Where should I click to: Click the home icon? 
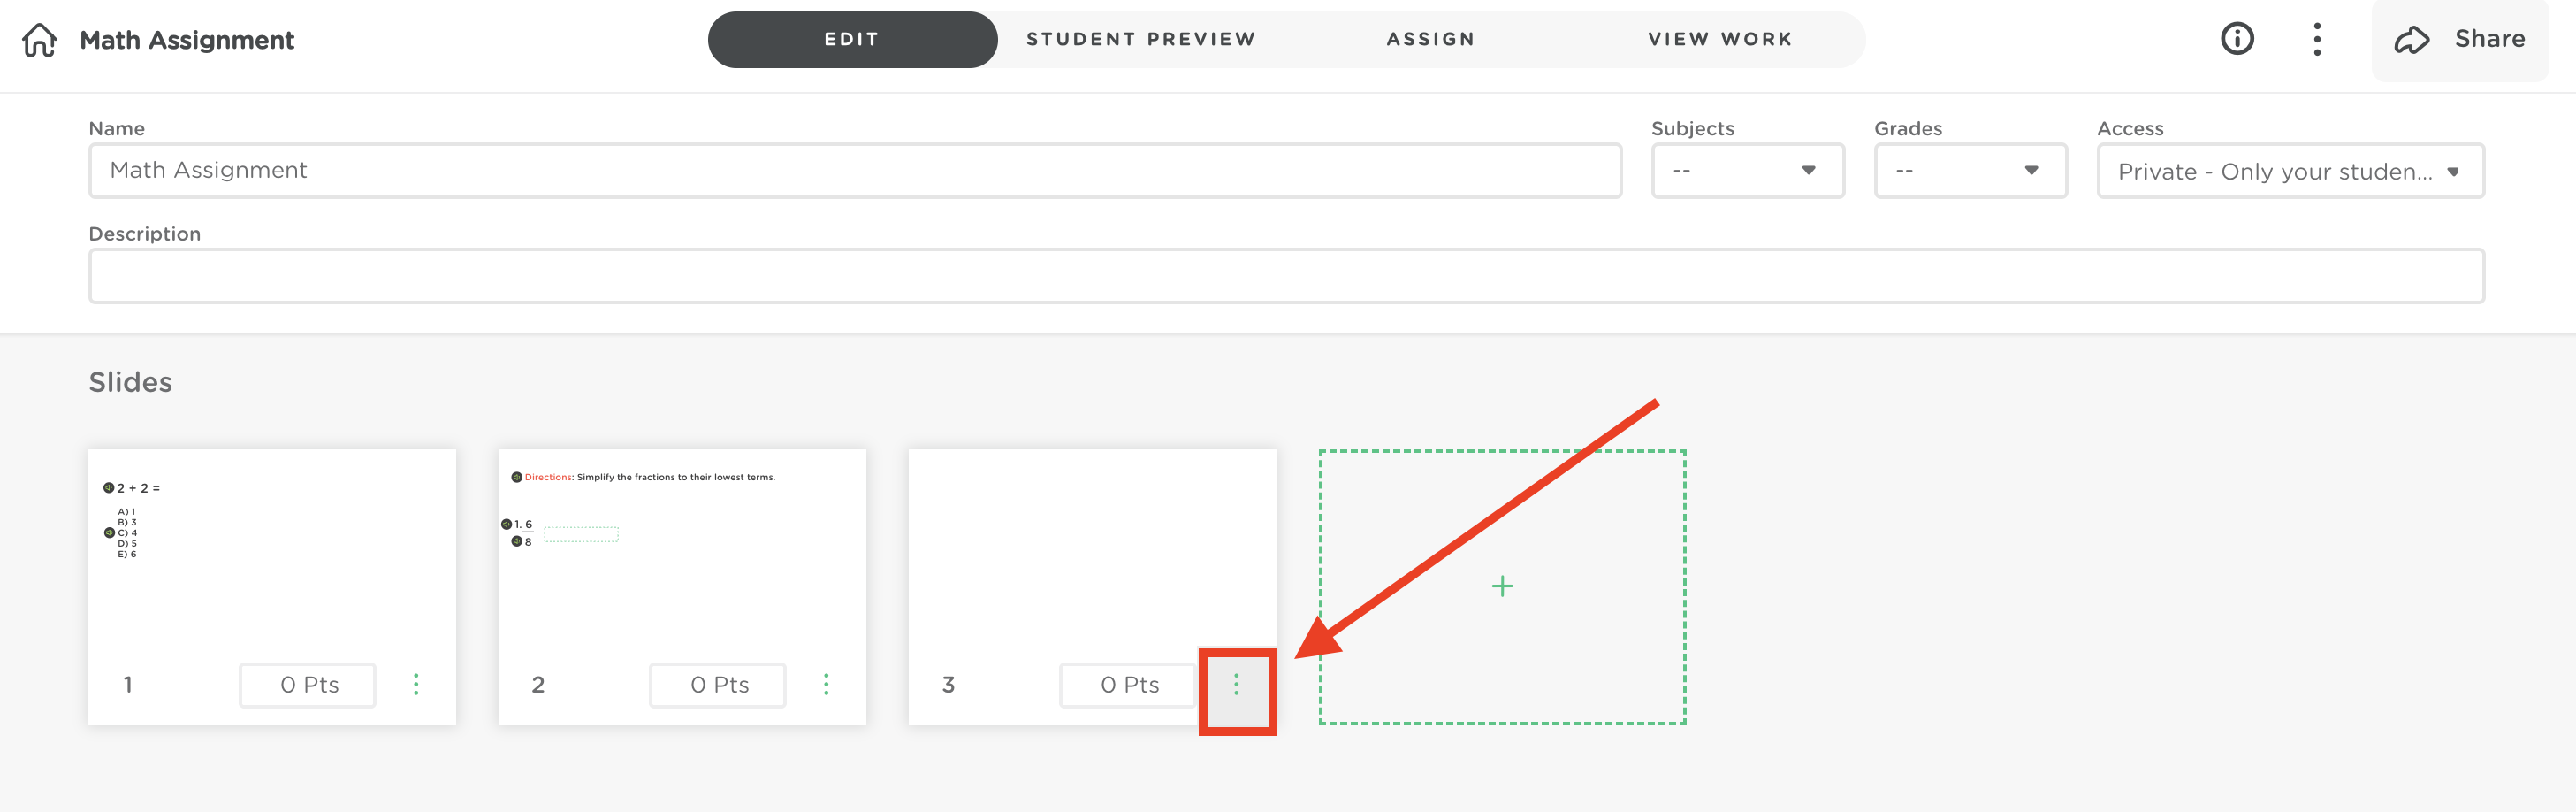click(x=39, y=40)
